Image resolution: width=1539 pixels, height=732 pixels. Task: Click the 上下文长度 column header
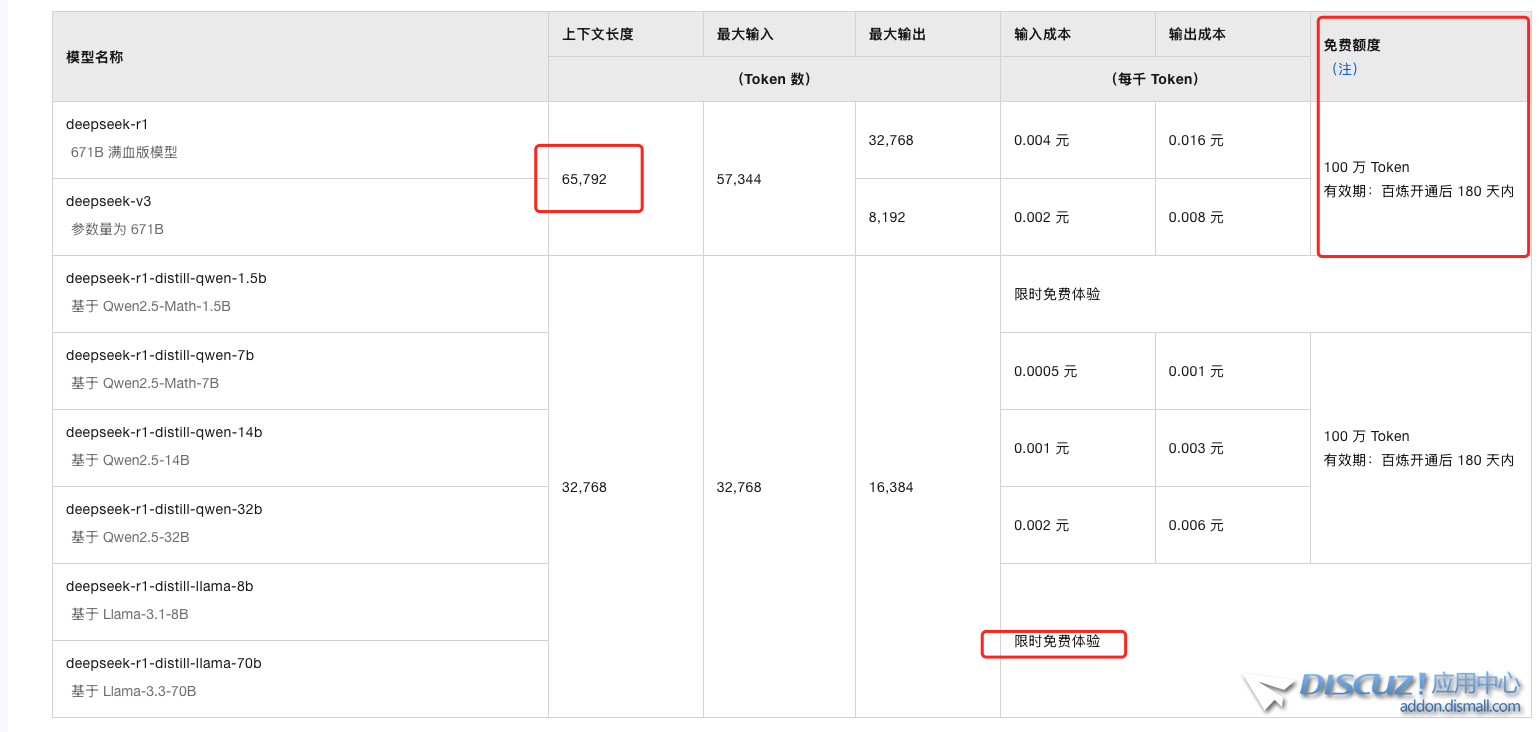[x=598, y=34]
